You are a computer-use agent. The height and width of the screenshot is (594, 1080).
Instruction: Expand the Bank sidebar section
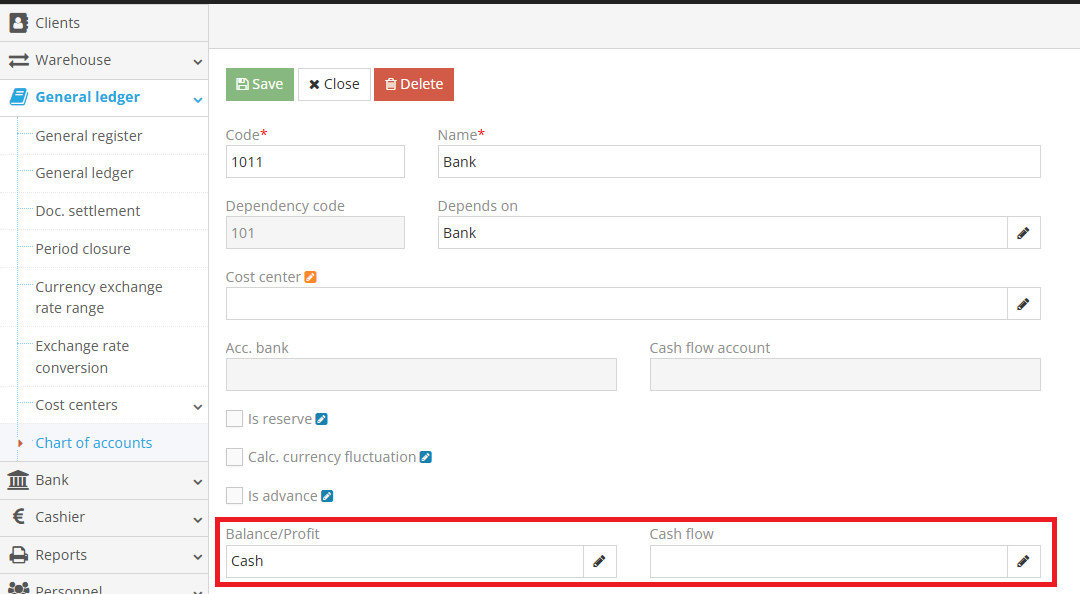coord(104,480)
